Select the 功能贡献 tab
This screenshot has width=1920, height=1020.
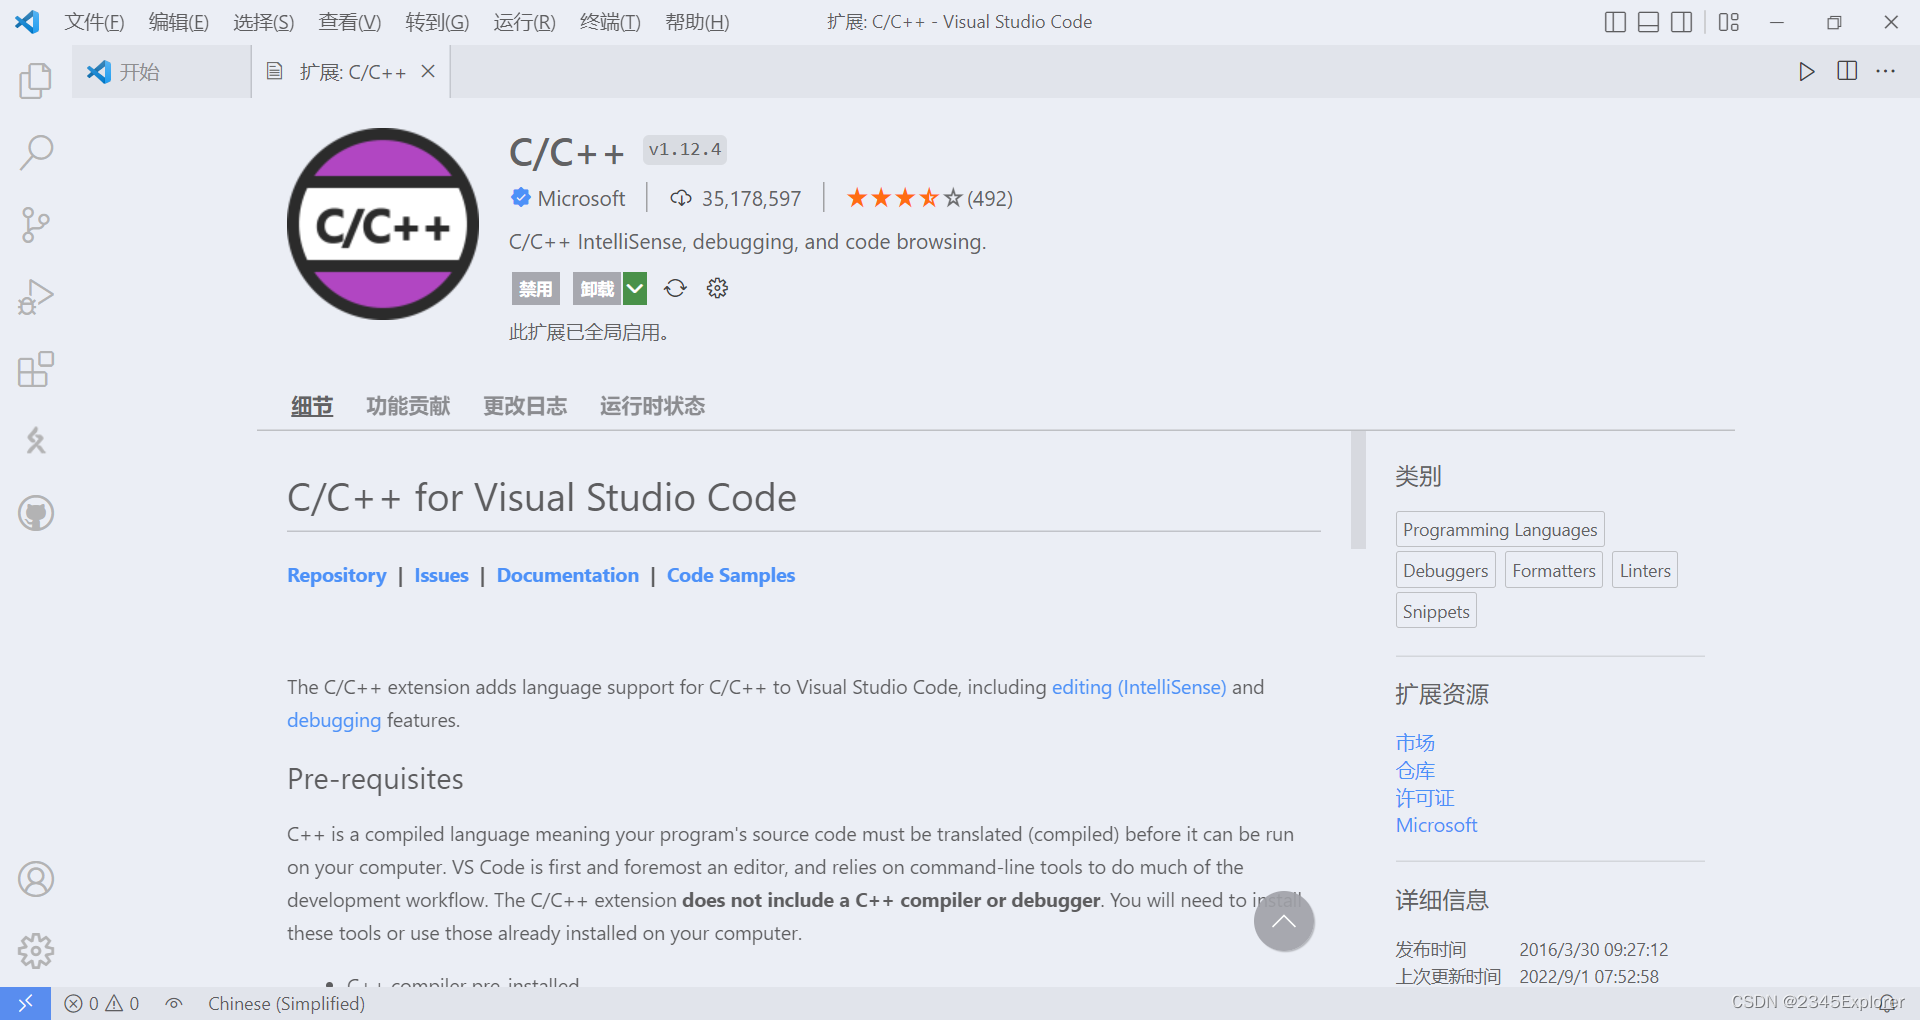tap(408, 406)
